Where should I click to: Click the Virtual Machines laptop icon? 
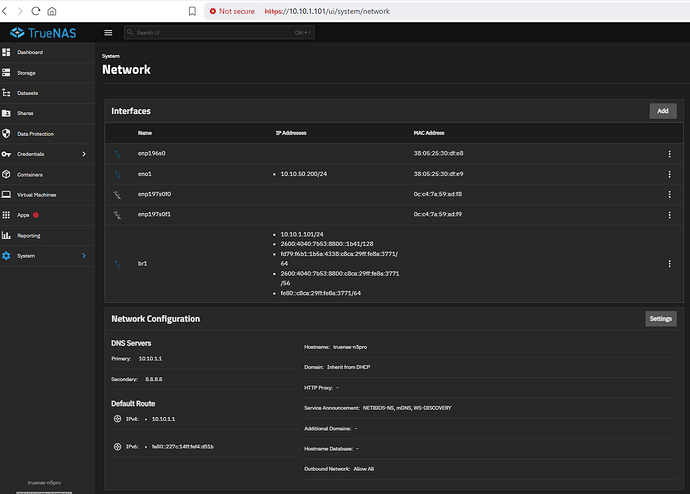[x=6, y=194]
